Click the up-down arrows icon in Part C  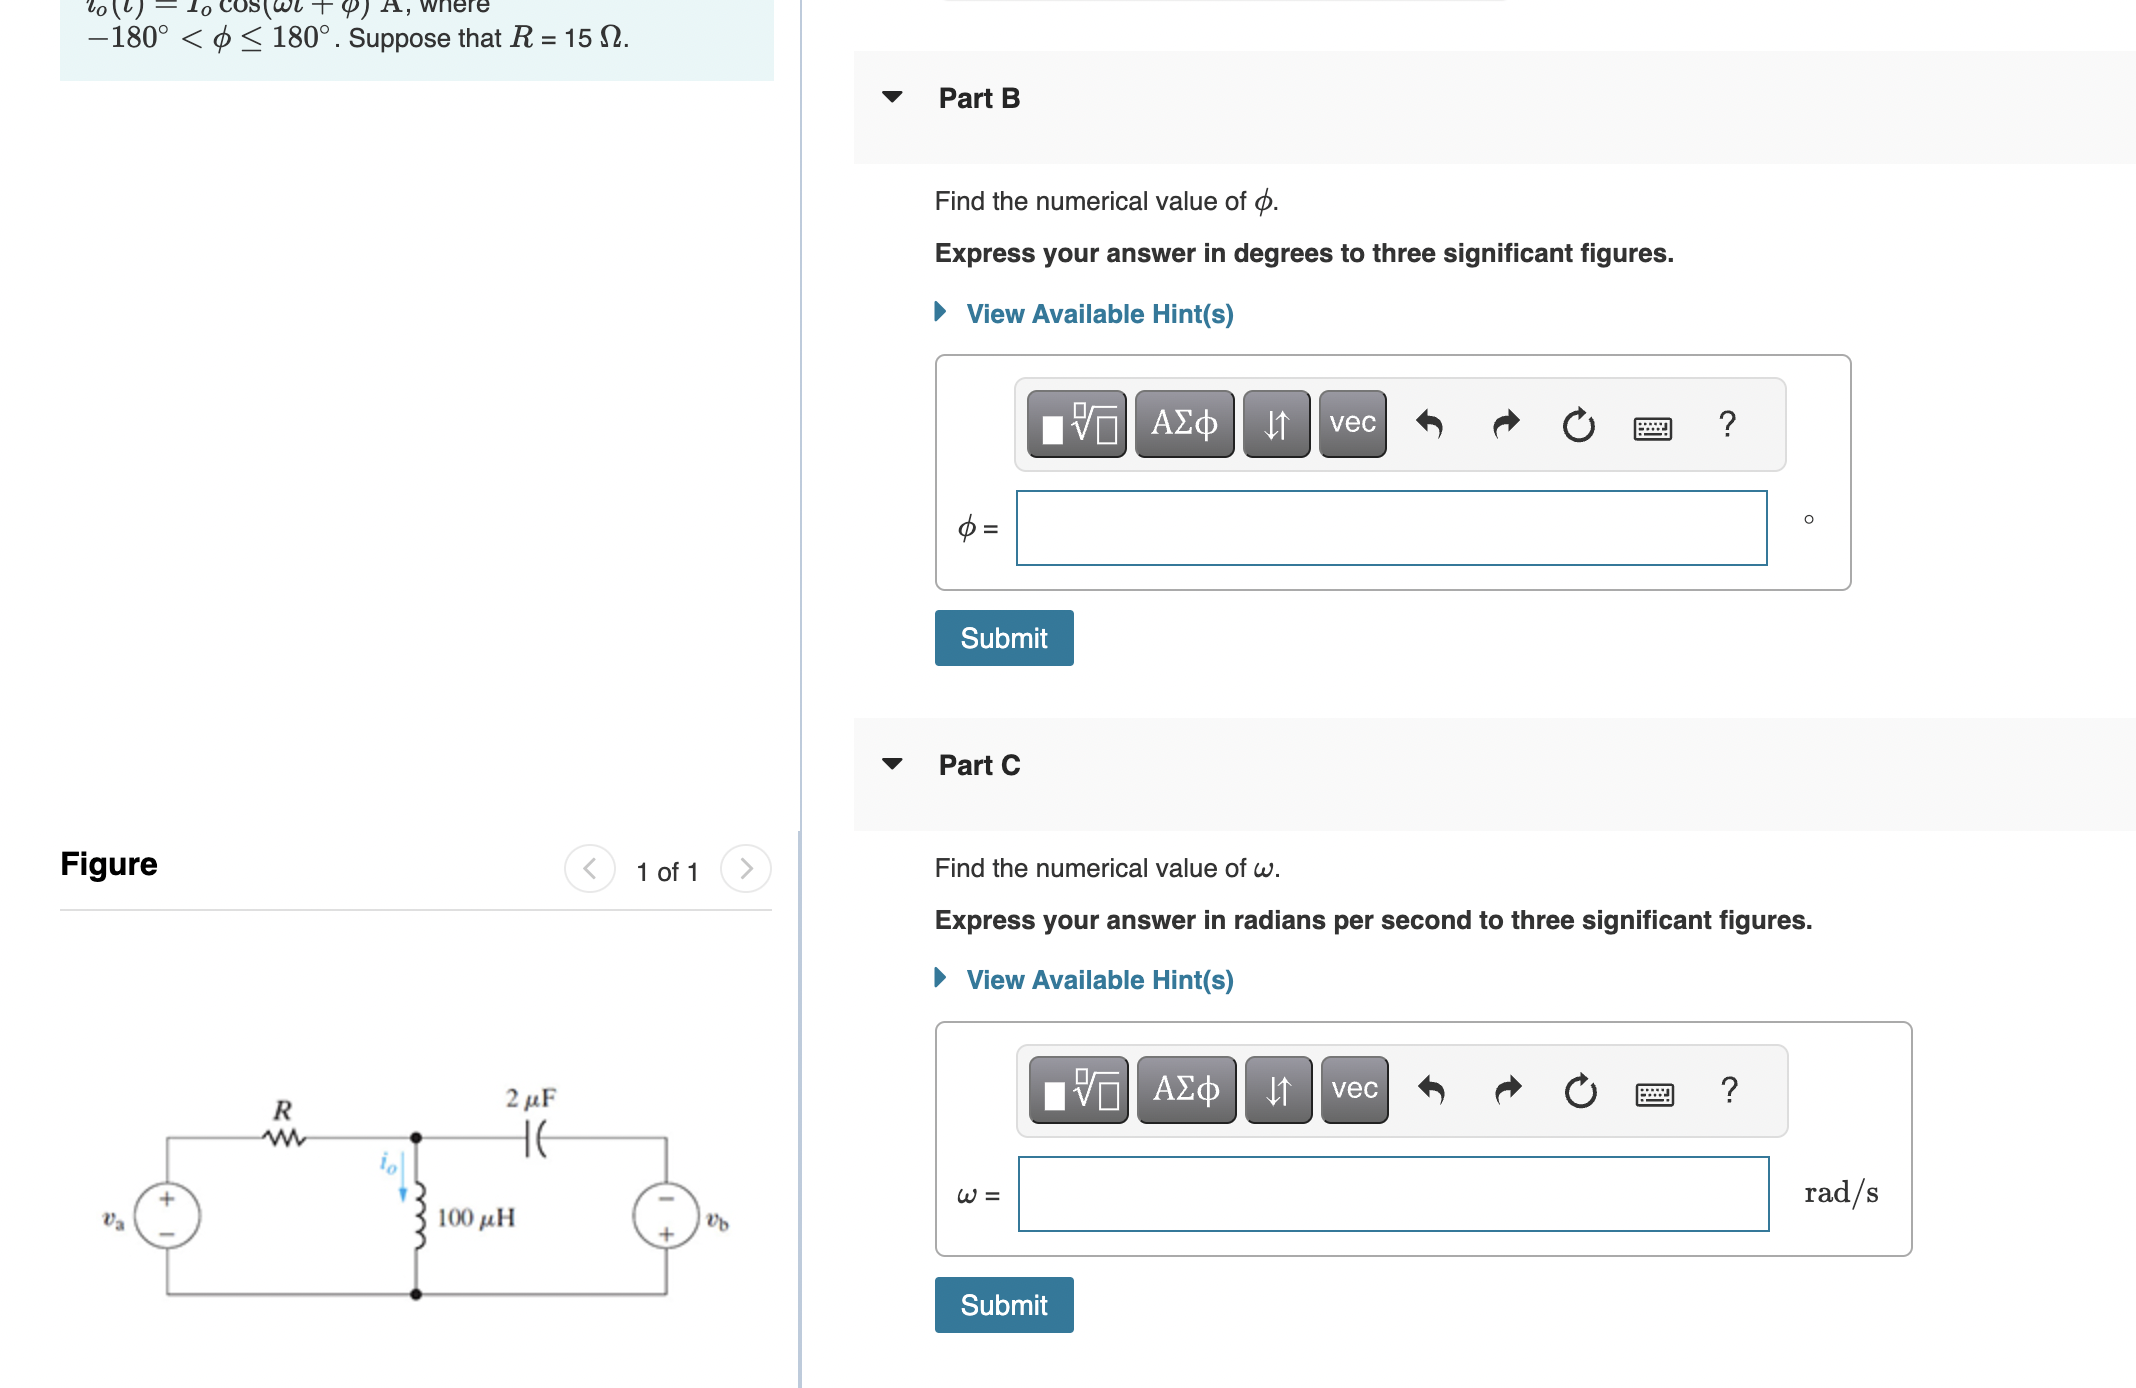1278,1090
